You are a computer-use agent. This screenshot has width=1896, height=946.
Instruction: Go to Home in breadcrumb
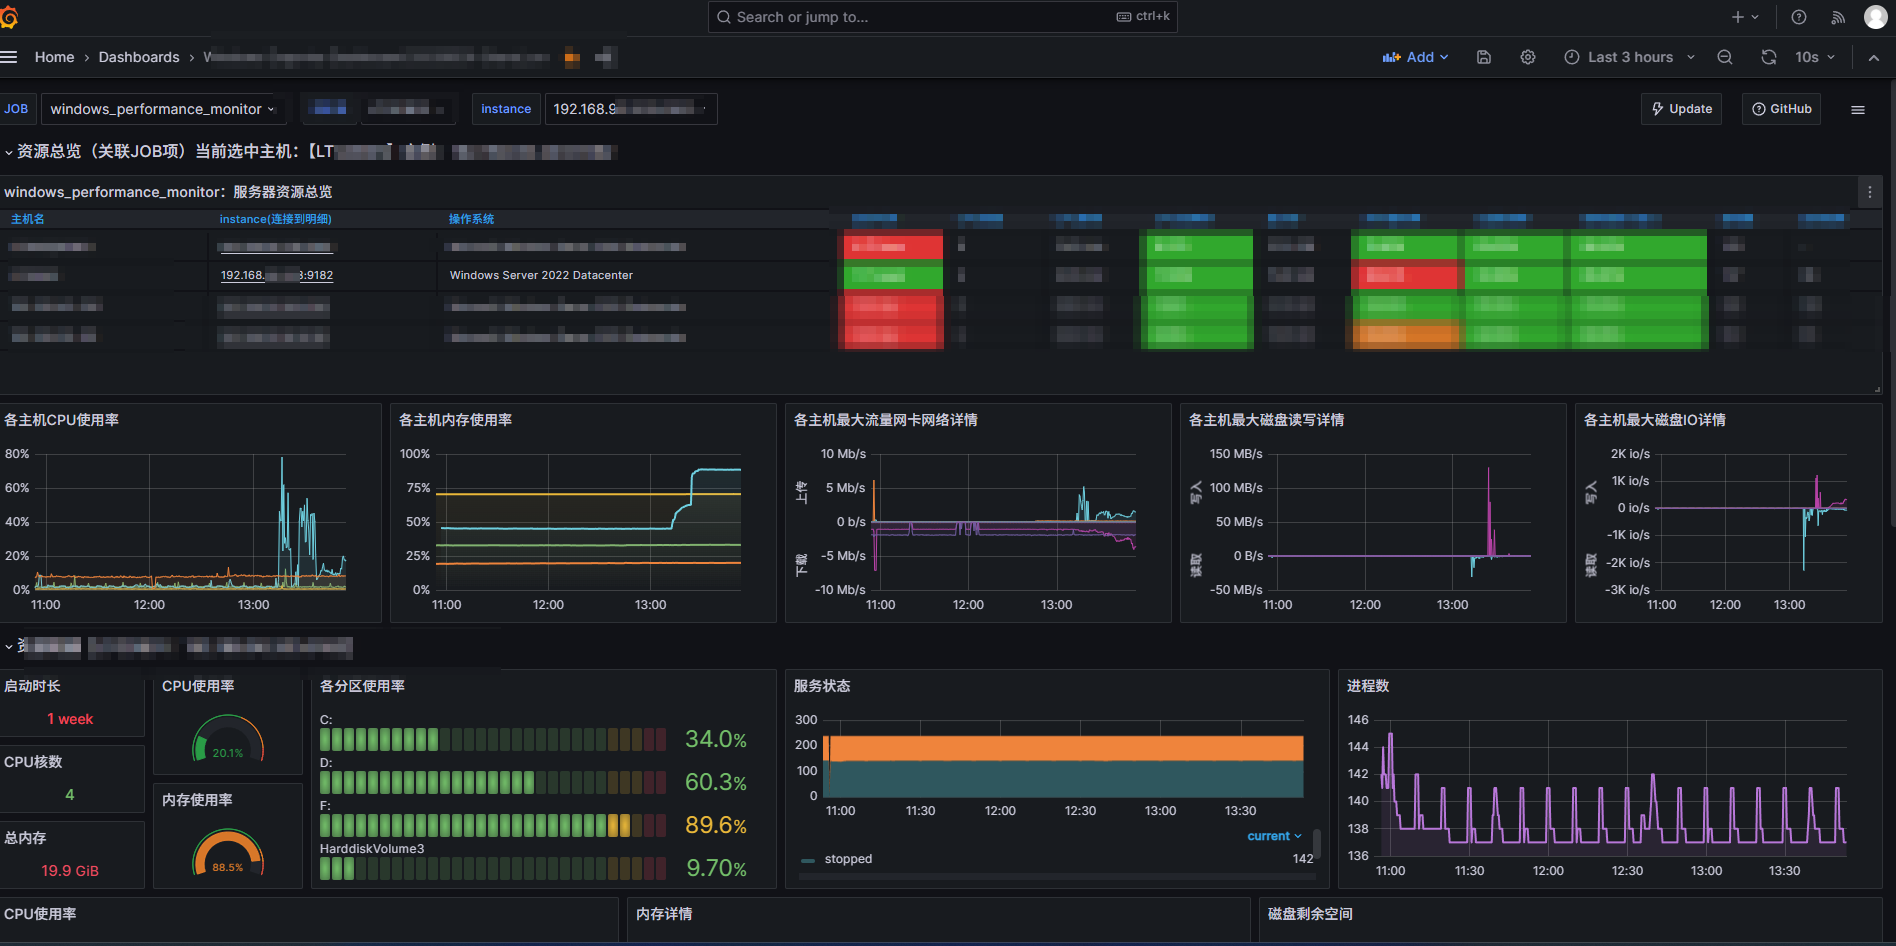point(54,57)
